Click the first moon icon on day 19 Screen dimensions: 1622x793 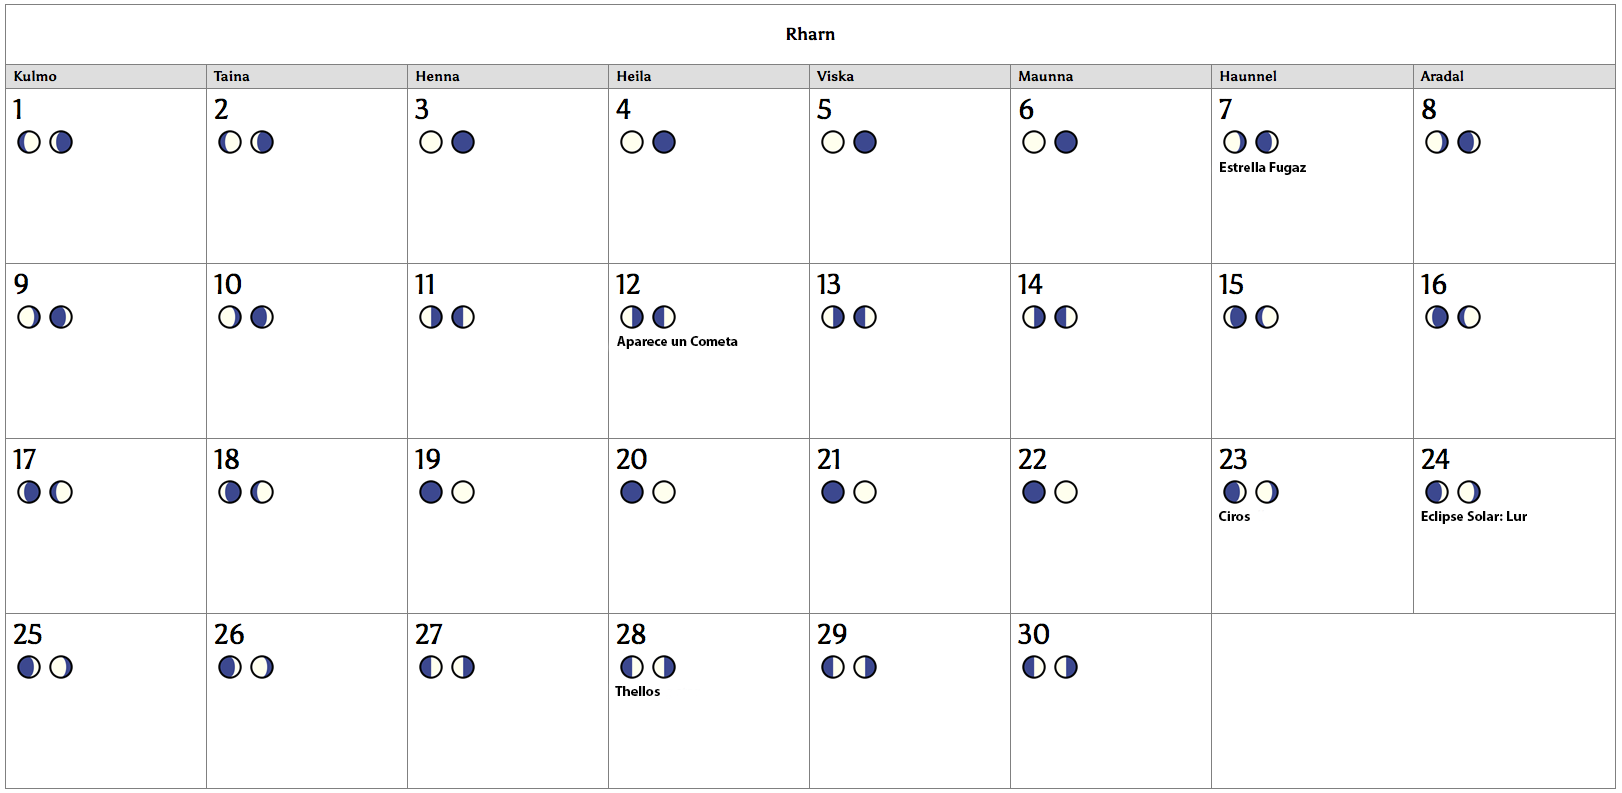[x=431, y=492]
